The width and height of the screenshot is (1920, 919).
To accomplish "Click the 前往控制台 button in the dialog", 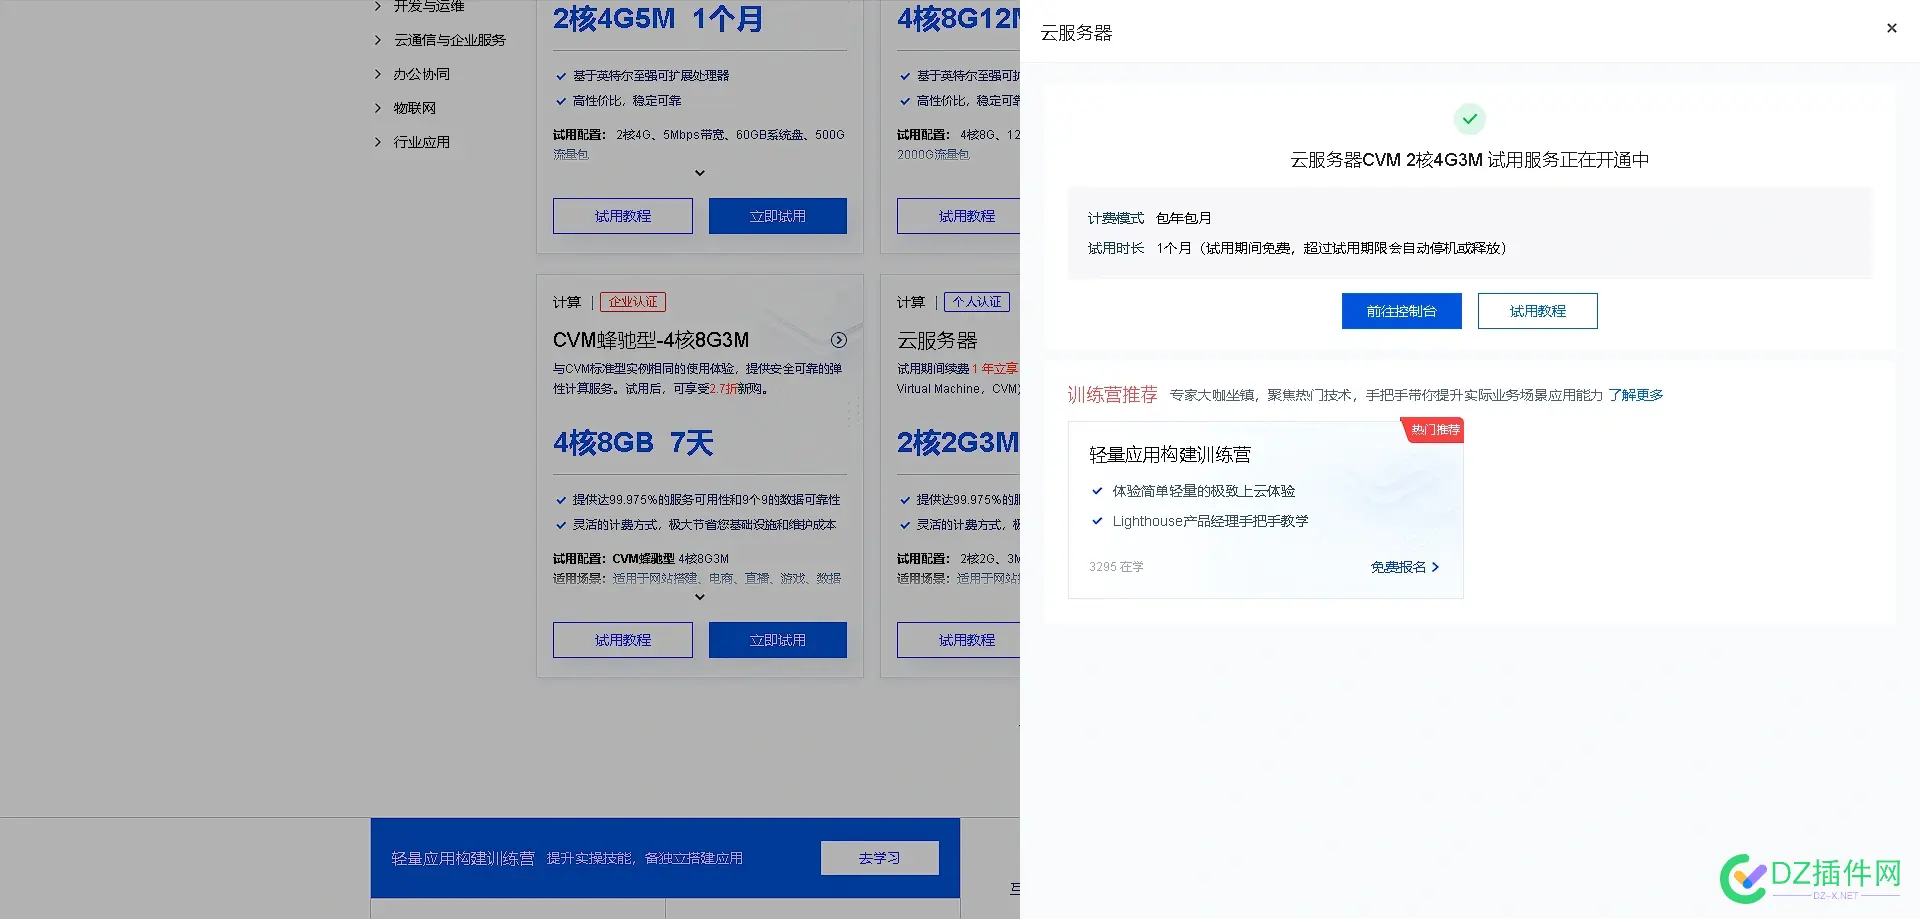I will point(1400,310).
